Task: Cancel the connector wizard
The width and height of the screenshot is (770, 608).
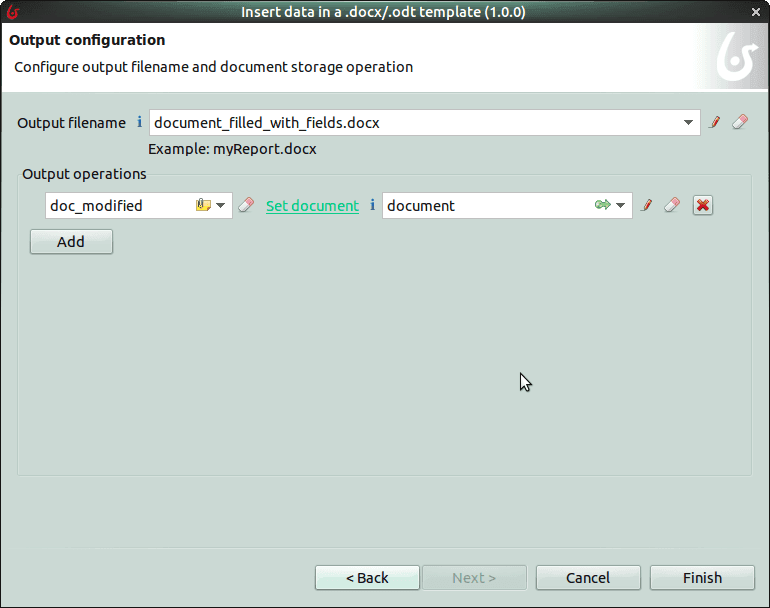Action: (588, 578)
